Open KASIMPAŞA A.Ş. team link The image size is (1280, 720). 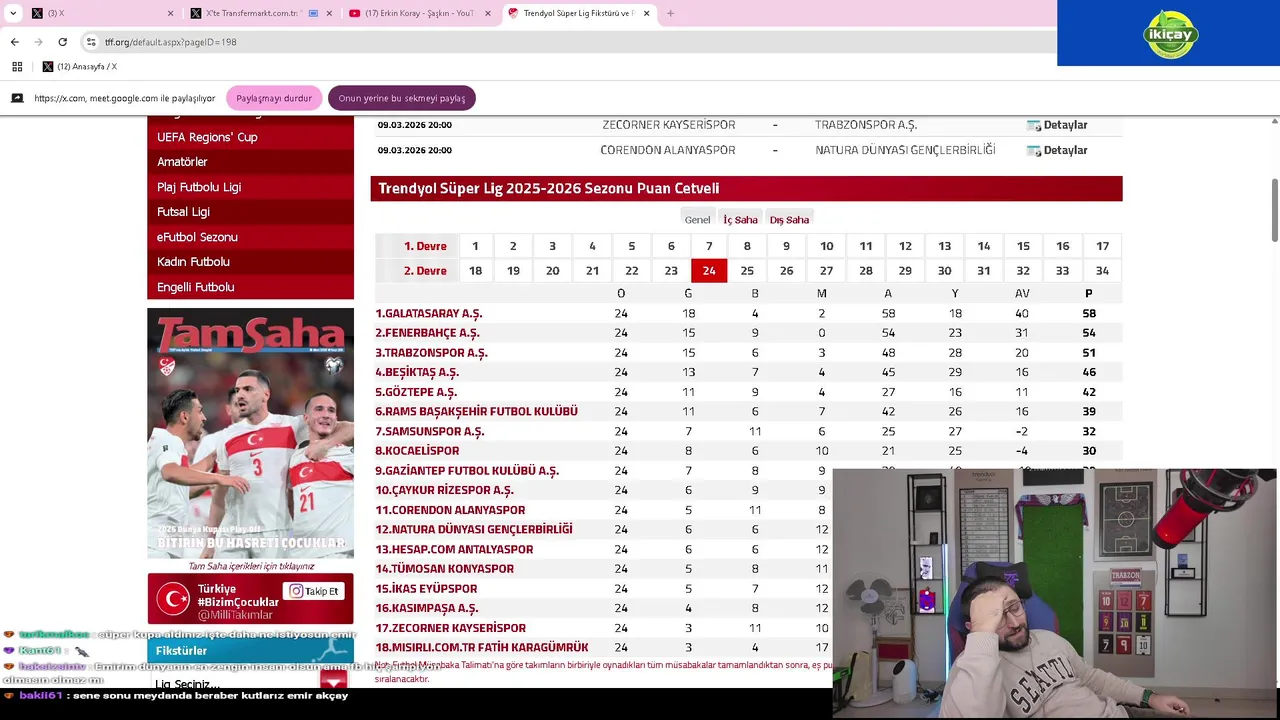(427, 608)
